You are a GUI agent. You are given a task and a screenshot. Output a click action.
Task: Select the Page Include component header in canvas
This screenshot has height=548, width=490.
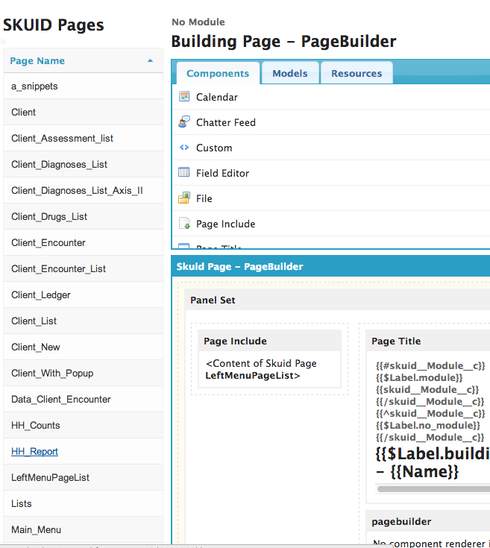click(x=269, y=341)
